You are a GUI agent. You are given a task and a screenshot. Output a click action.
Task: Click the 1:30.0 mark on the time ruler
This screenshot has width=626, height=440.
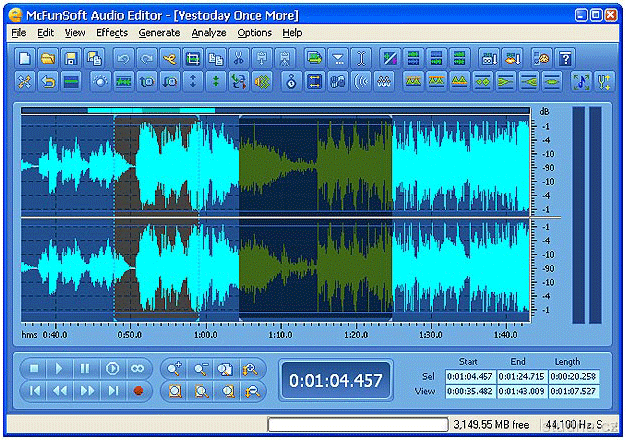pyautogui.click(x=431, y=335)
